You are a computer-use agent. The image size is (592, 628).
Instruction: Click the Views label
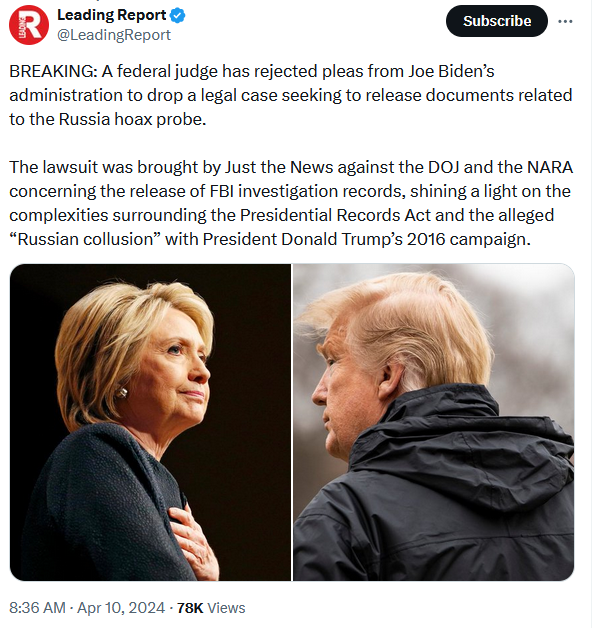pos(226,608)
